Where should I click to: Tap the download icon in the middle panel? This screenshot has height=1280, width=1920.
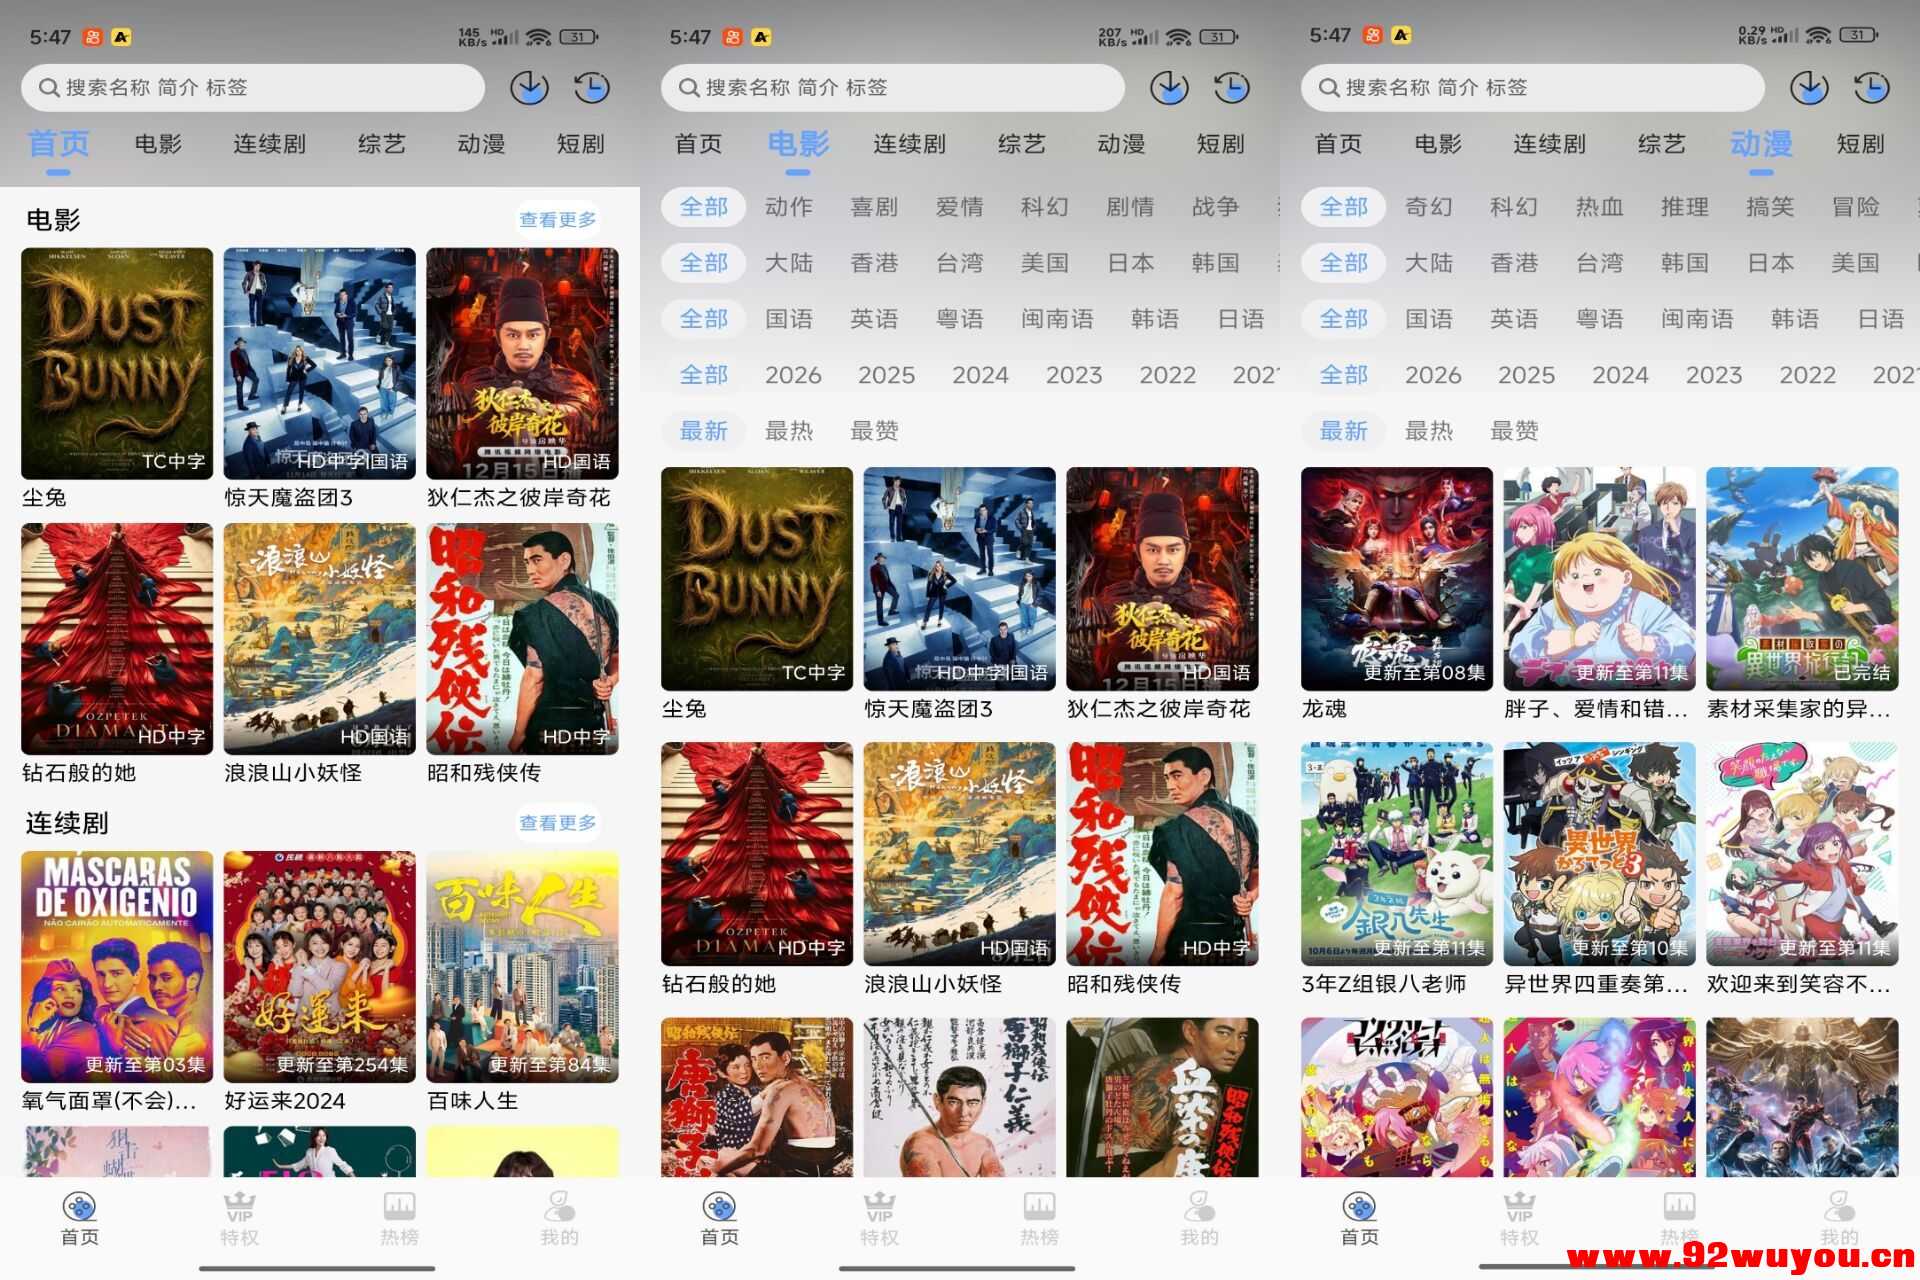pyautogui.click(x=1169, y=87)
